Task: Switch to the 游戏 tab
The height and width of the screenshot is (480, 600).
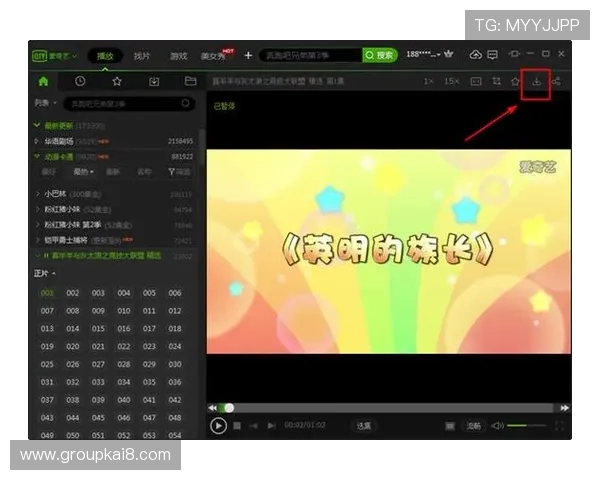Action: (178, 56)
